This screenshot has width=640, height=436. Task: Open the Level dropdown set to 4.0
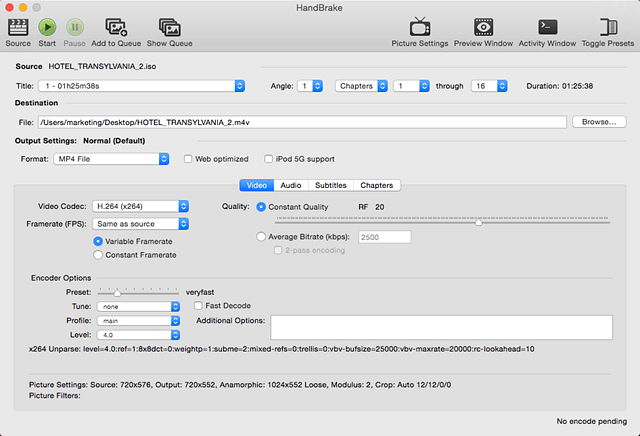[138, 335]
